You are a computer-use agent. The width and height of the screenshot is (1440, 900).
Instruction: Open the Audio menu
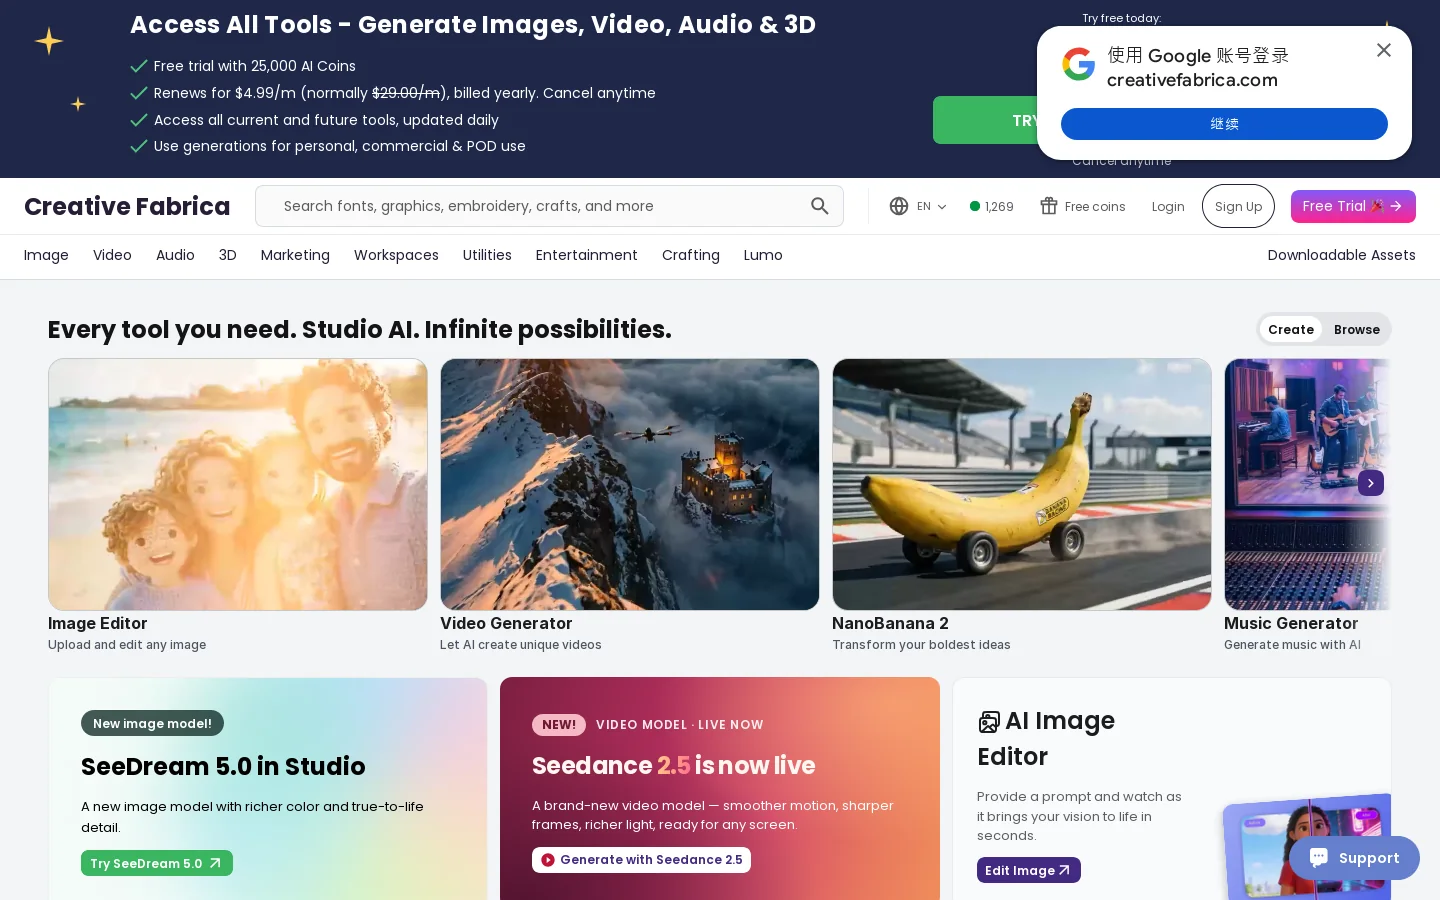click(175, 255)
